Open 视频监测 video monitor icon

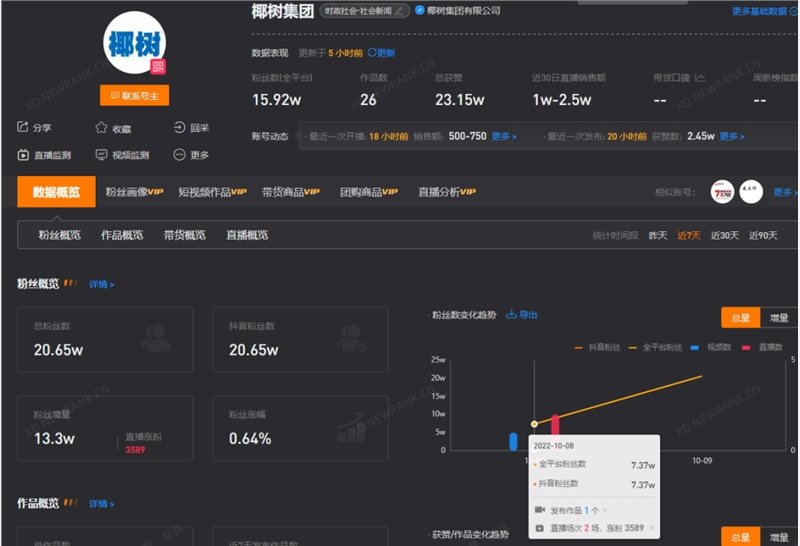click(x=101, y=155)
